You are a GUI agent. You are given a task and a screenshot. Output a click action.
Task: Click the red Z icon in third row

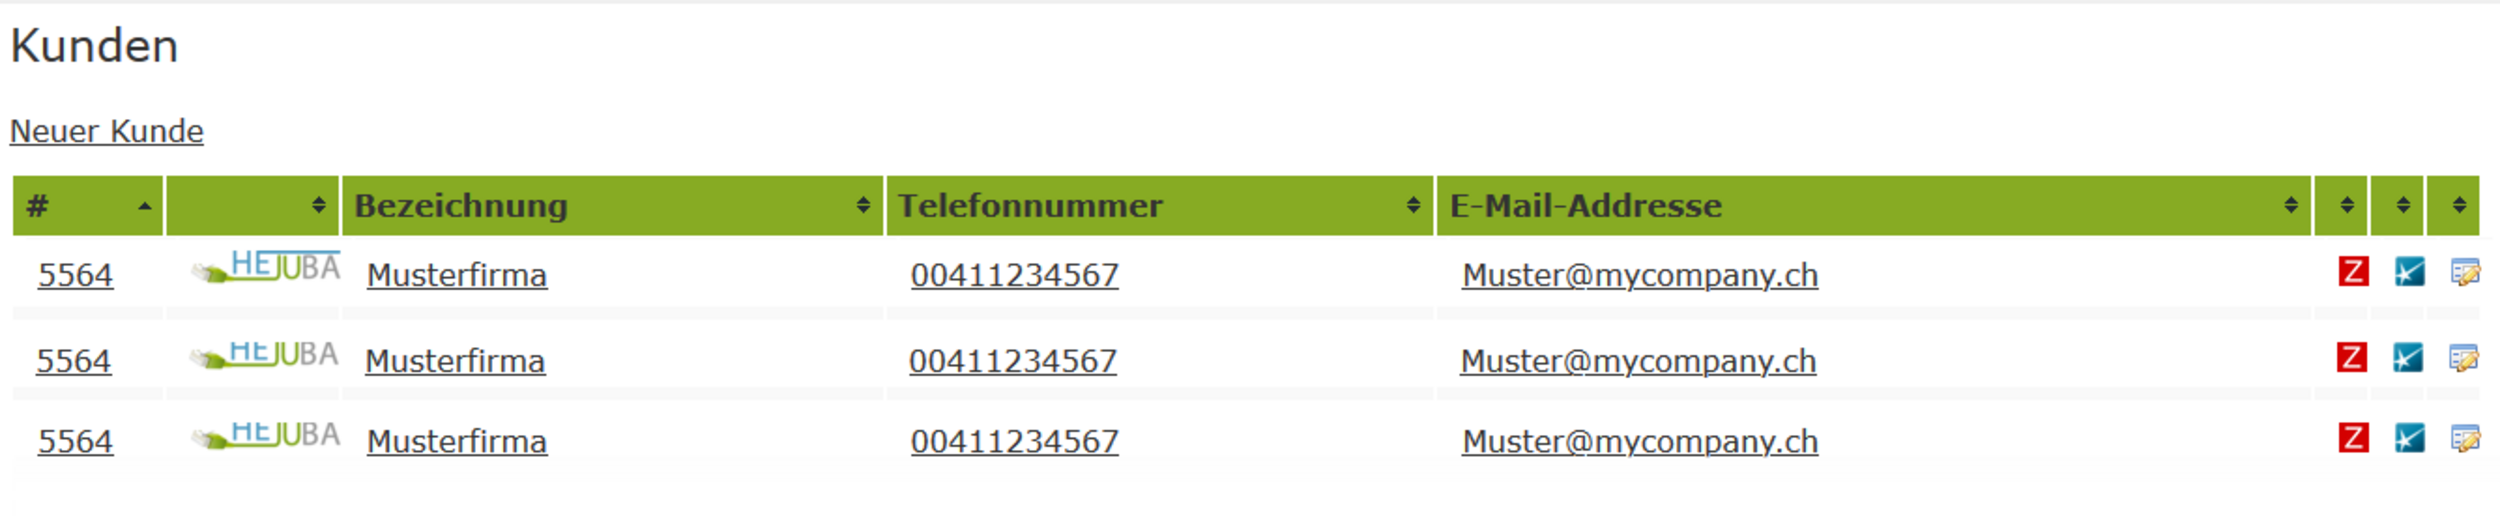point(2353,438)
